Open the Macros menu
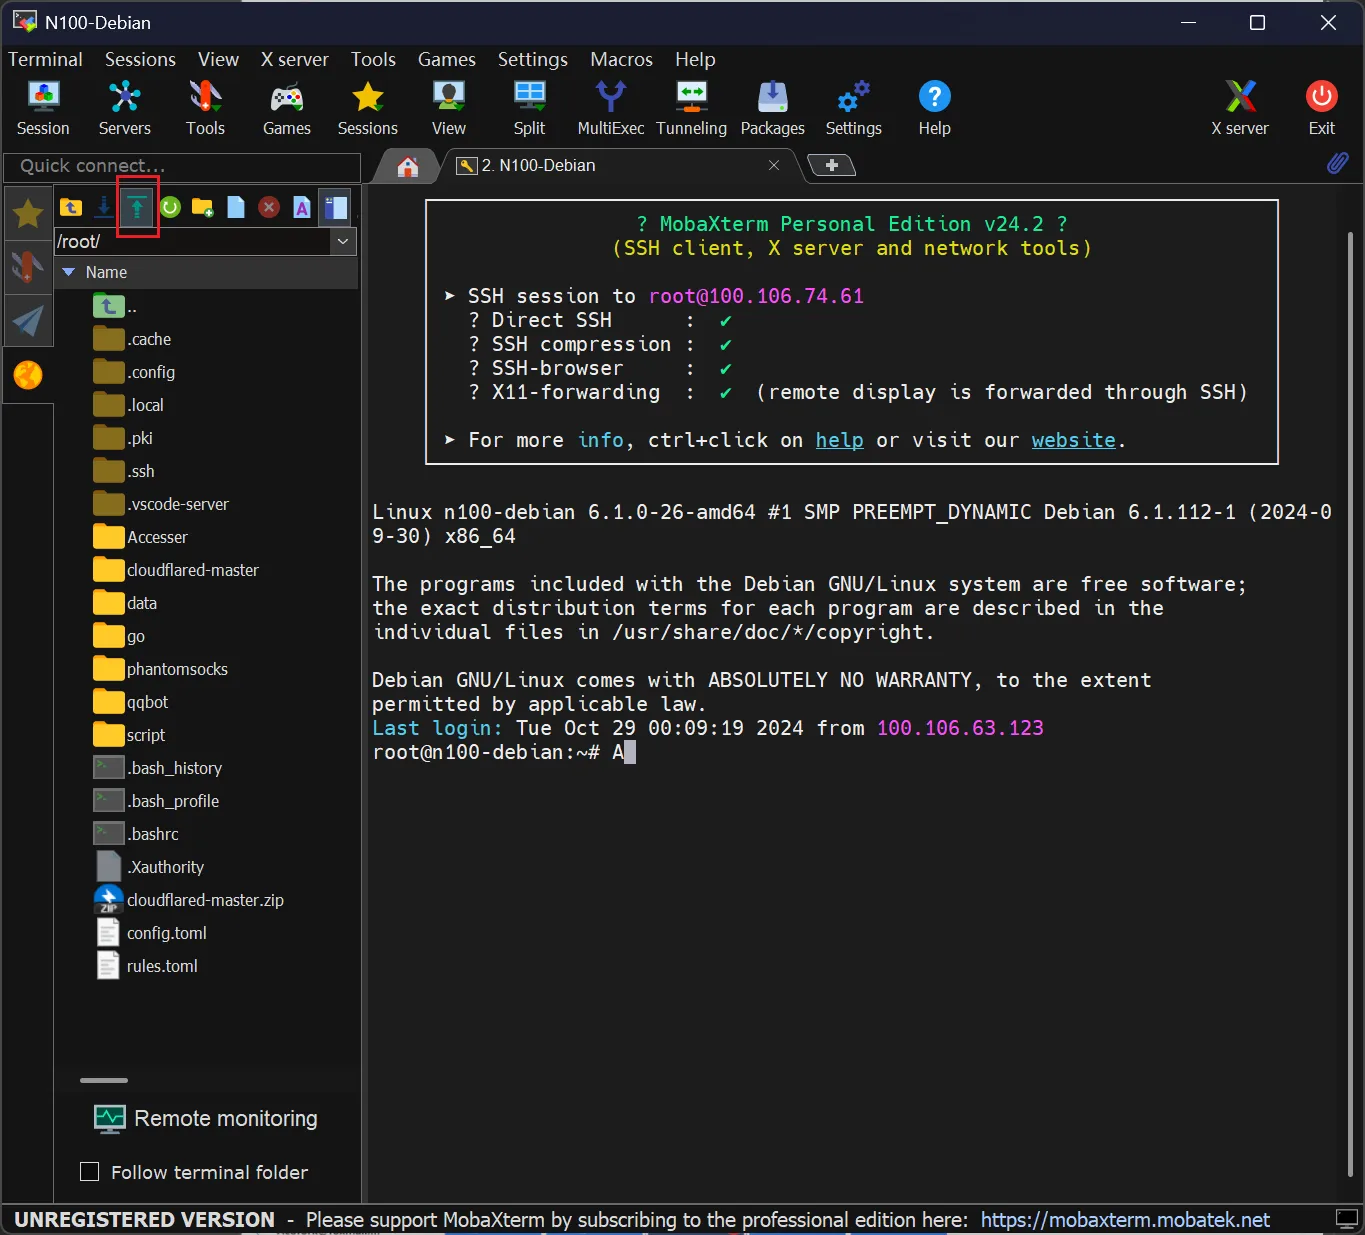Viewport: 1365px width, 1235px height. pos(621,59)
